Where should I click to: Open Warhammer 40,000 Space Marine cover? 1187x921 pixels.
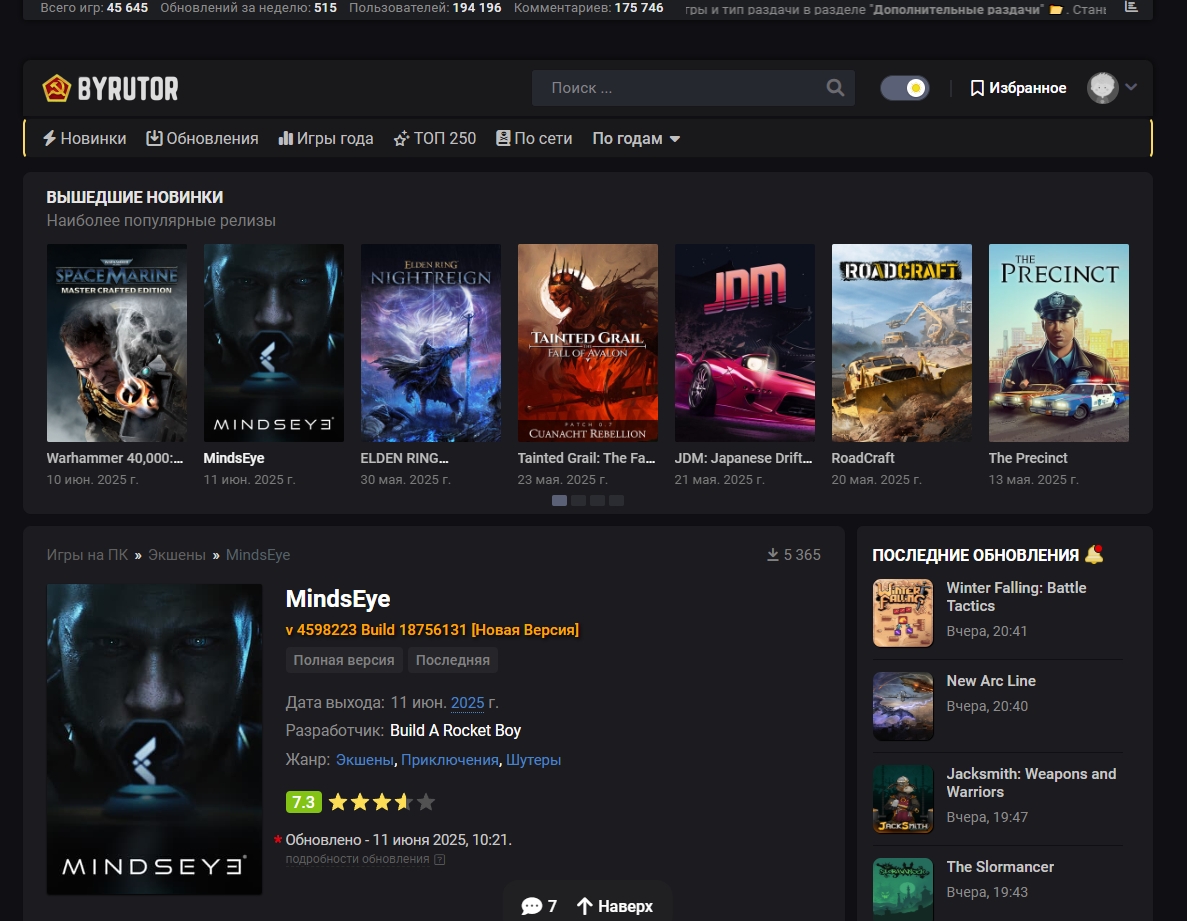pyautogui.click(x=117, y=343)
